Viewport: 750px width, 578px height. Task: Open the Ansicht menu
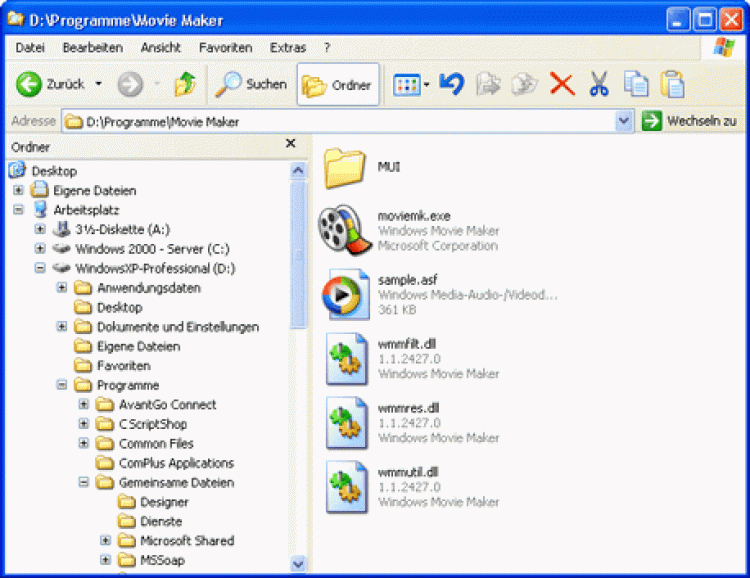161,47
